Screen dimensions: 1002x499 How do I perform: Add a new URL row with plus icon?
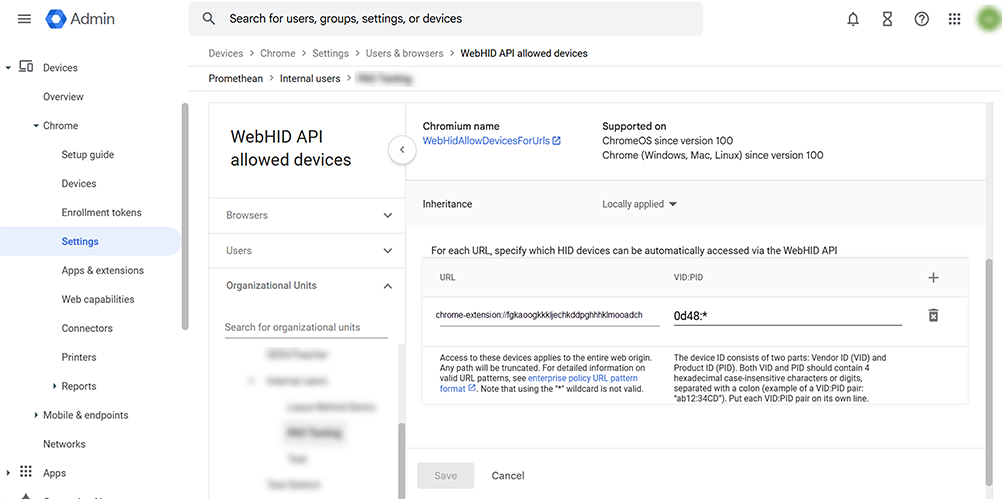pyautogui.click(x=933, y=277)
